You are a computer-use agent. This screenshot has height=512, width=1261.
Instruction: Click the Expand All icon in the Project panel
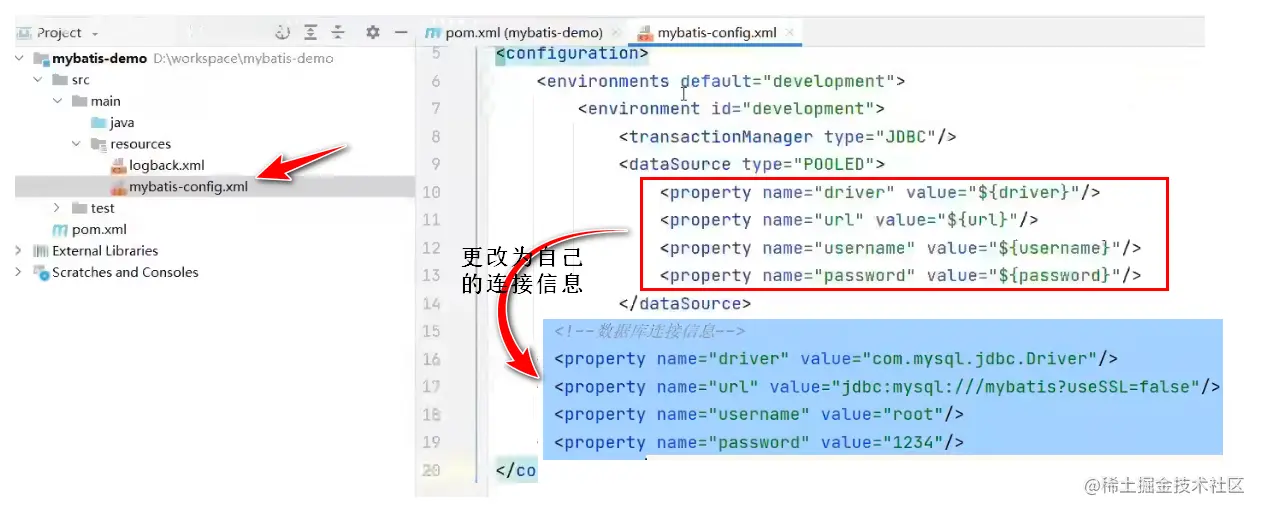click(311, 33)
